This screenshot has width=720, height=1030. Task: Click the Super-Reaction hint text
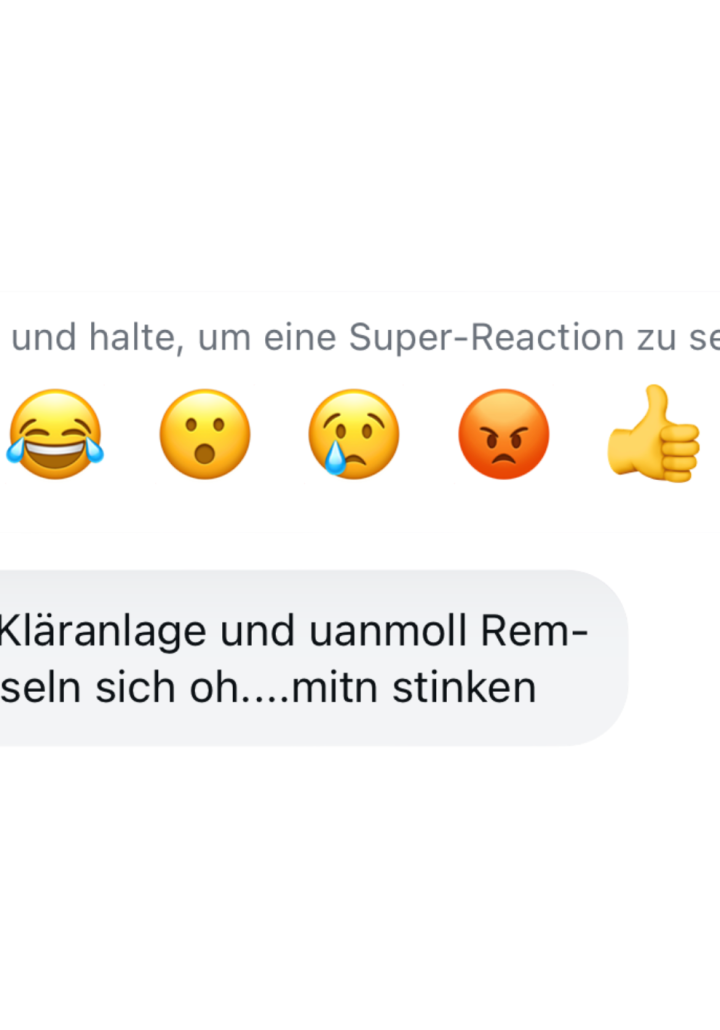click(366, 338)
